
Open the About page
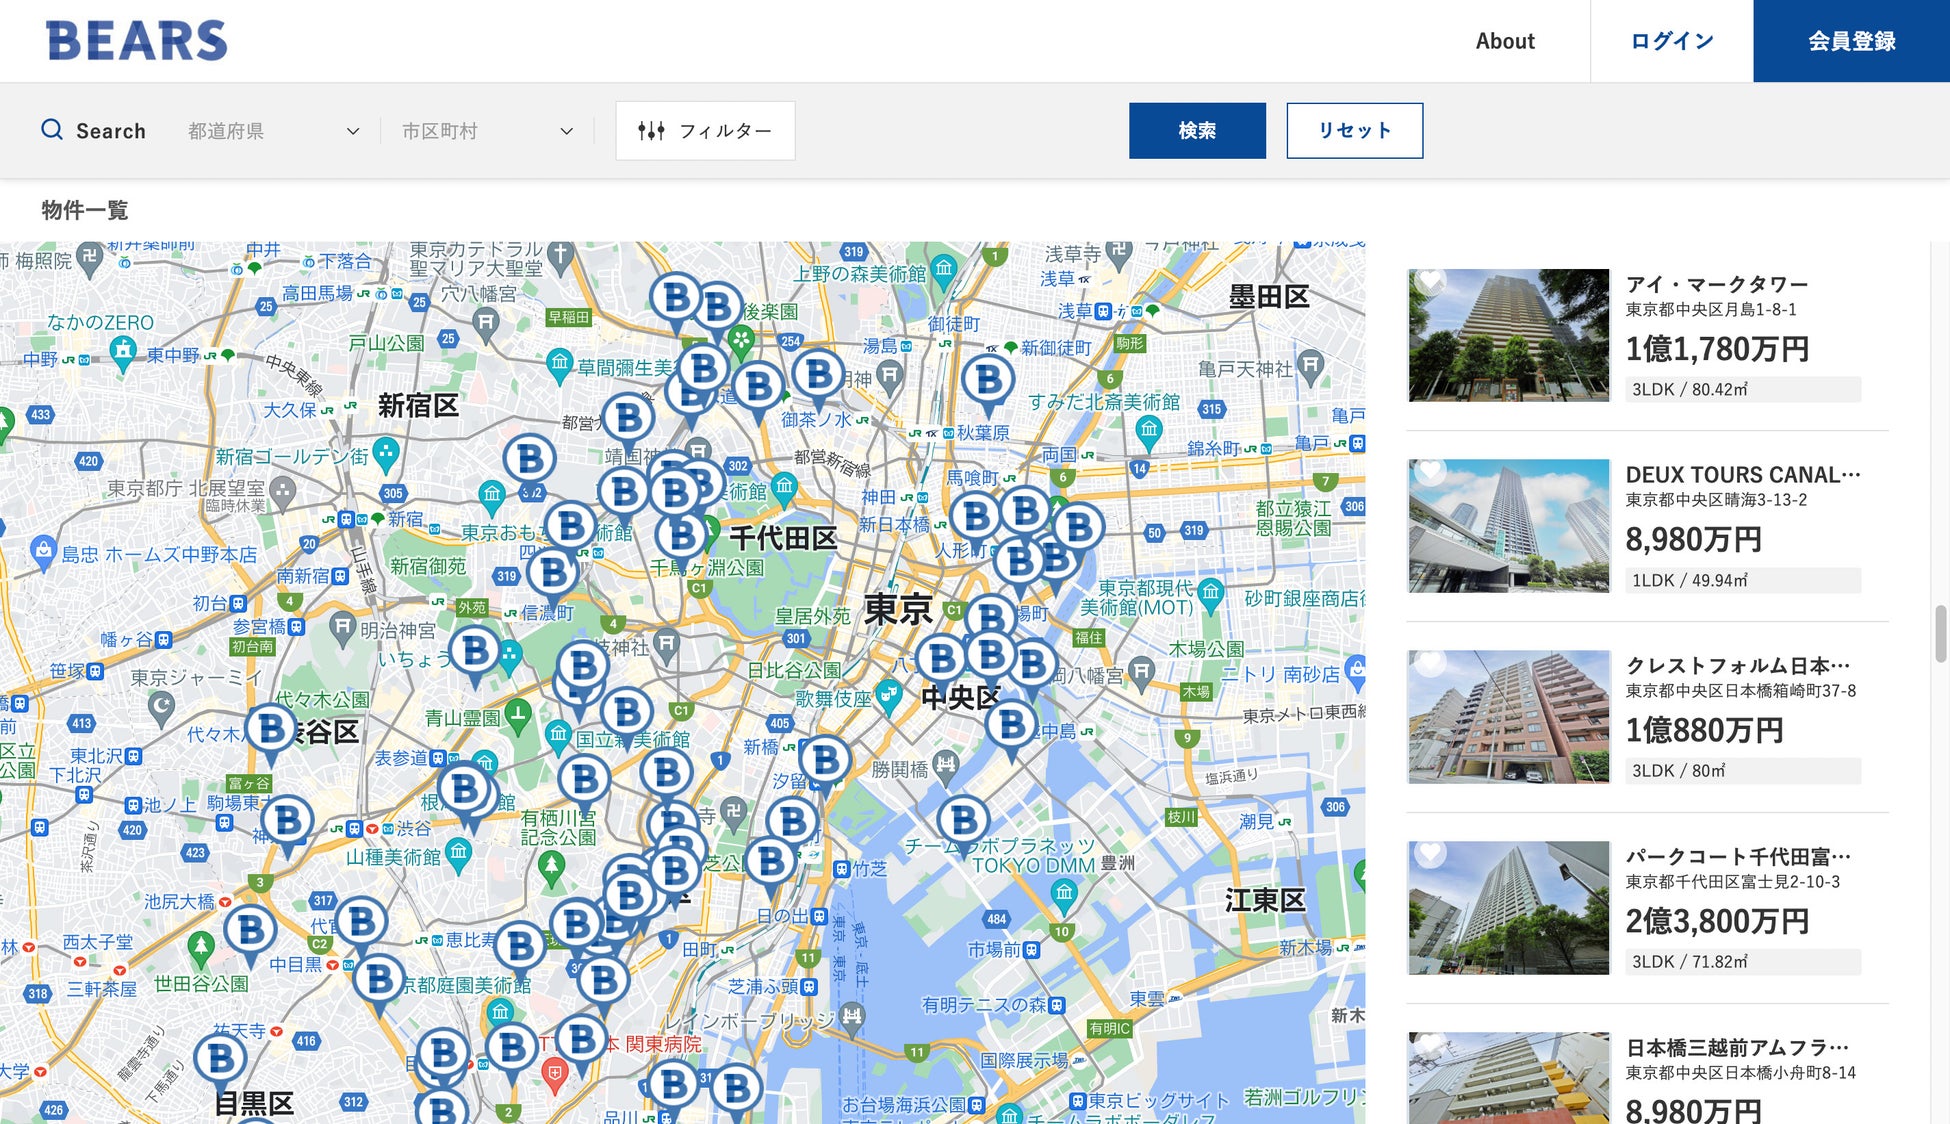coord(1504,41)
